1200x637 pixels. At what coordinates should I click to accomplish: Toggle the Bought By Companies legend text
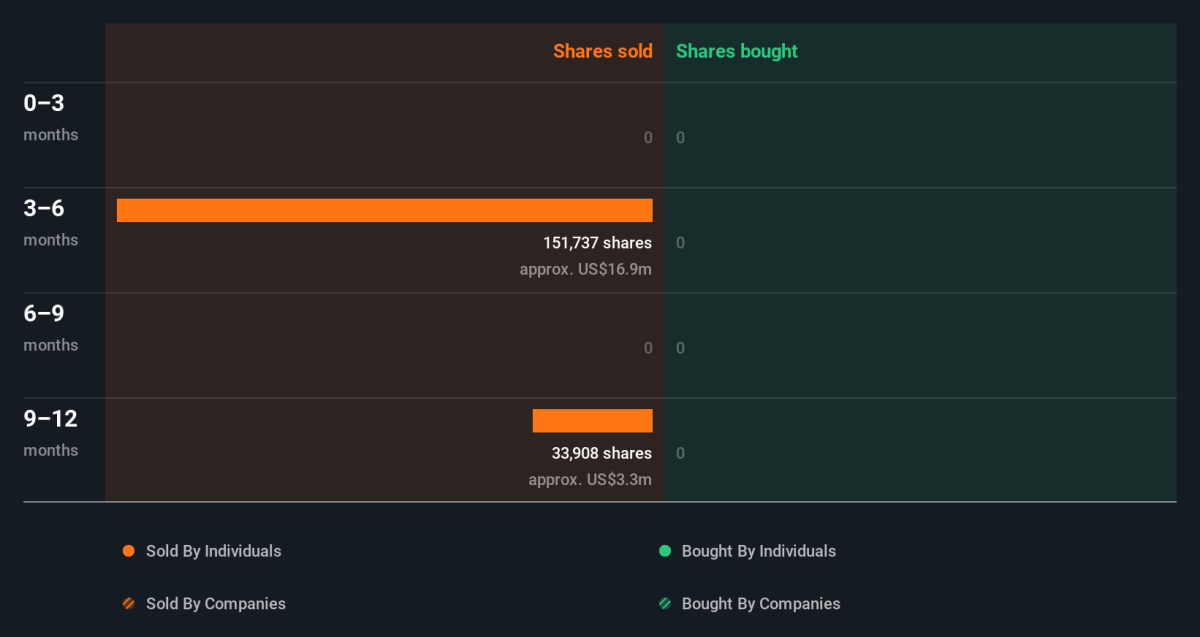(760, 604)
